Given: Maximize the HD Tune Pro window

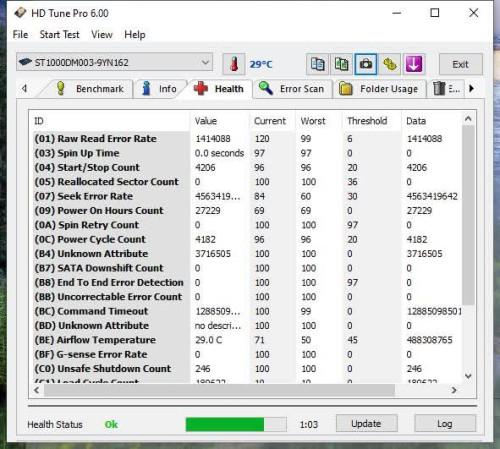Looking at the screenshot, I should click(x=435, y=13).
